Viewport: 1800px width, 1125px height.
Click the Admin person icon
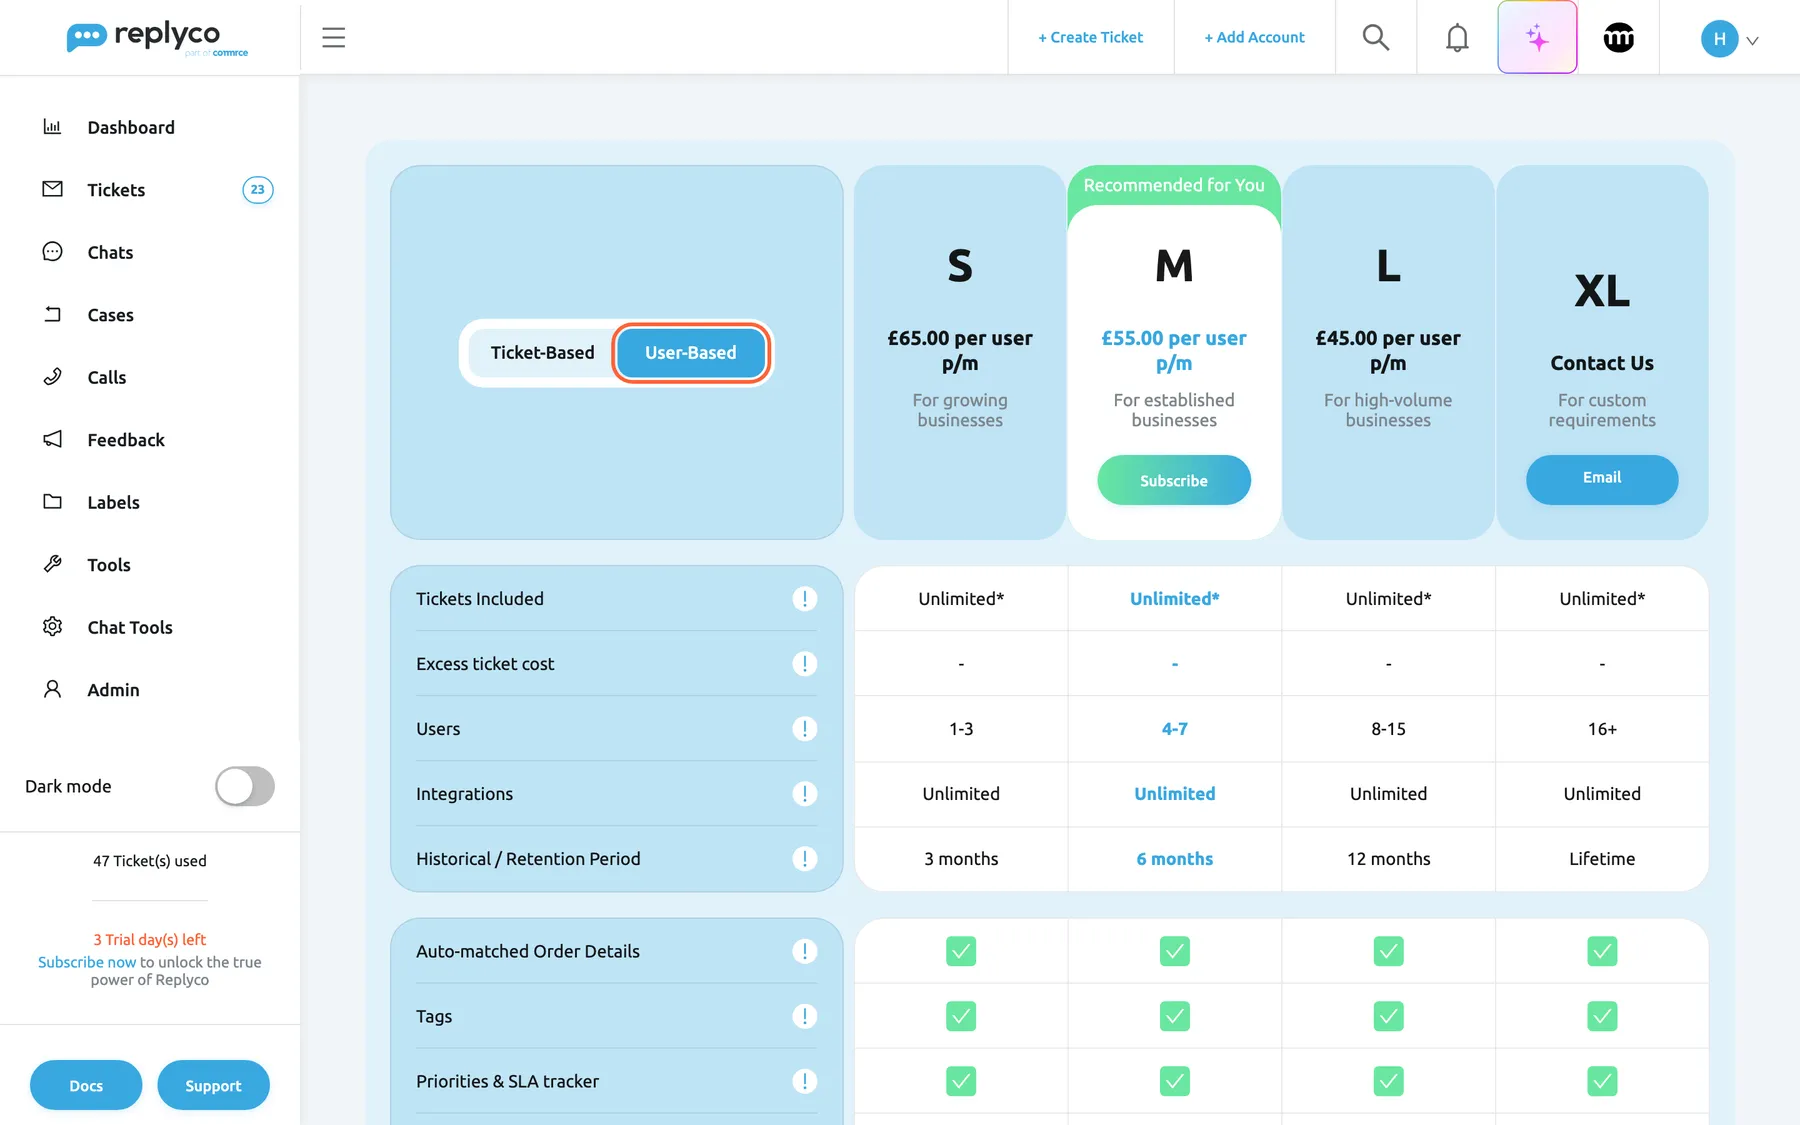click(x=52, y=689)
